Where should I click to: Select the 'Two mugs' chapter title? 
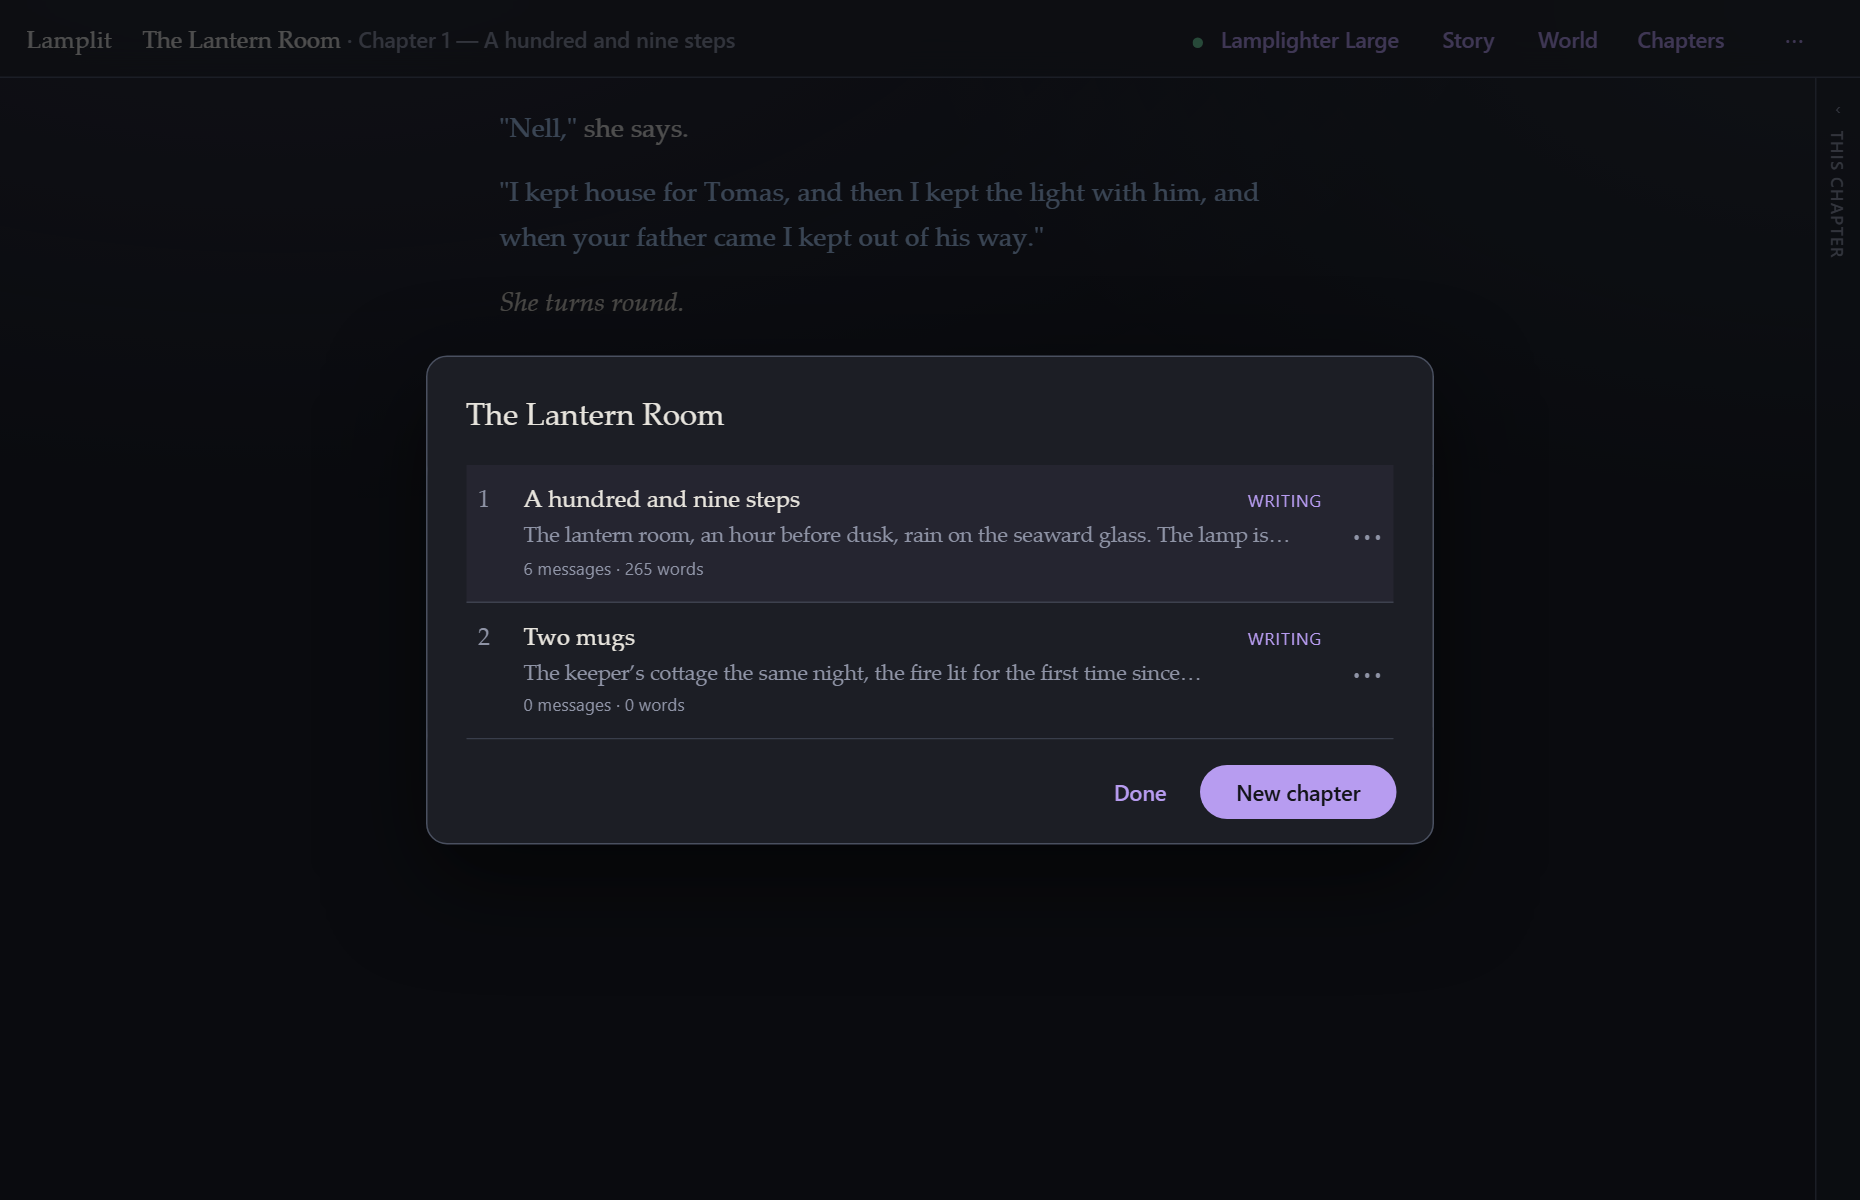click(x=579, y=637)
